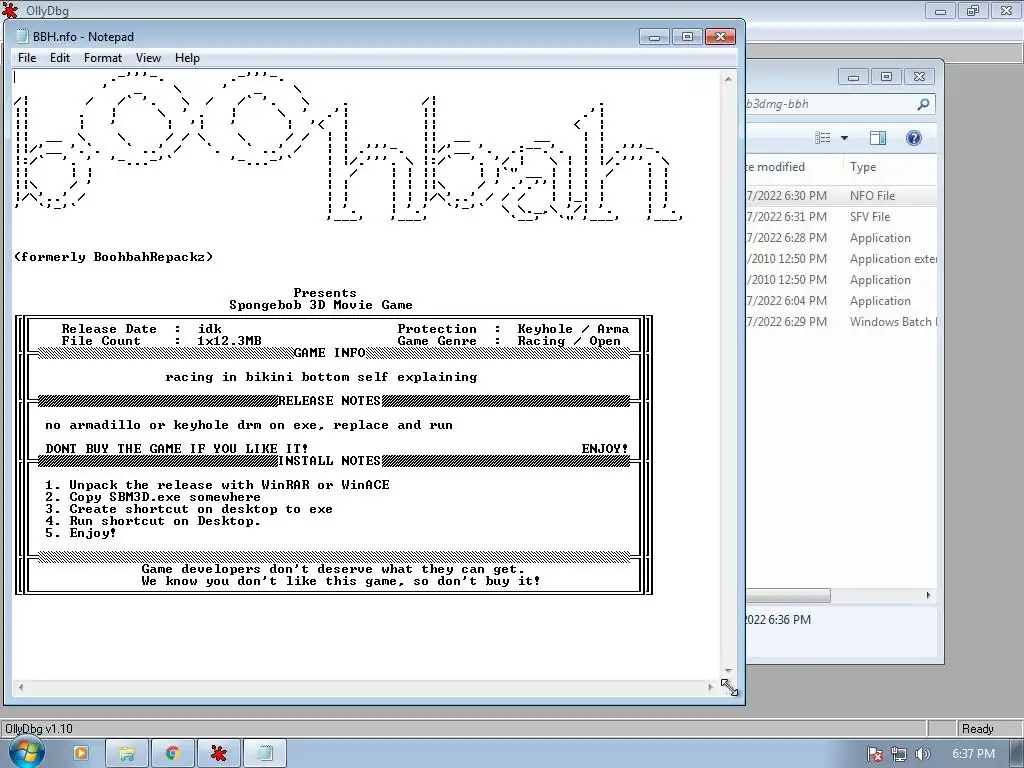Click the line 'Copy SBM3D.exe somewhere'
The width and height of the screenshot is (1024, 768).
[165, 497]
